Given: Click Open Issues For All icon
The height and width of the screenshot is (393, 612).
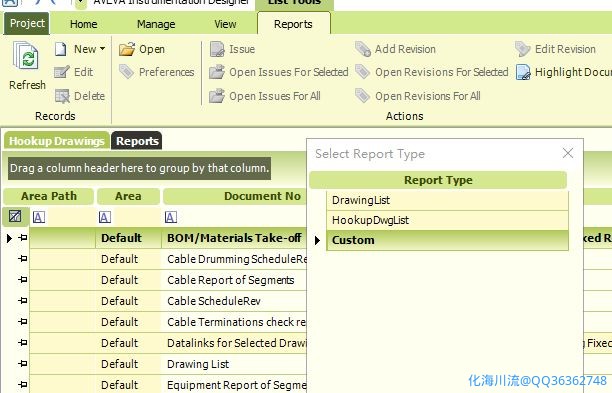Looking at the screenshot, I should click(217, 96).
